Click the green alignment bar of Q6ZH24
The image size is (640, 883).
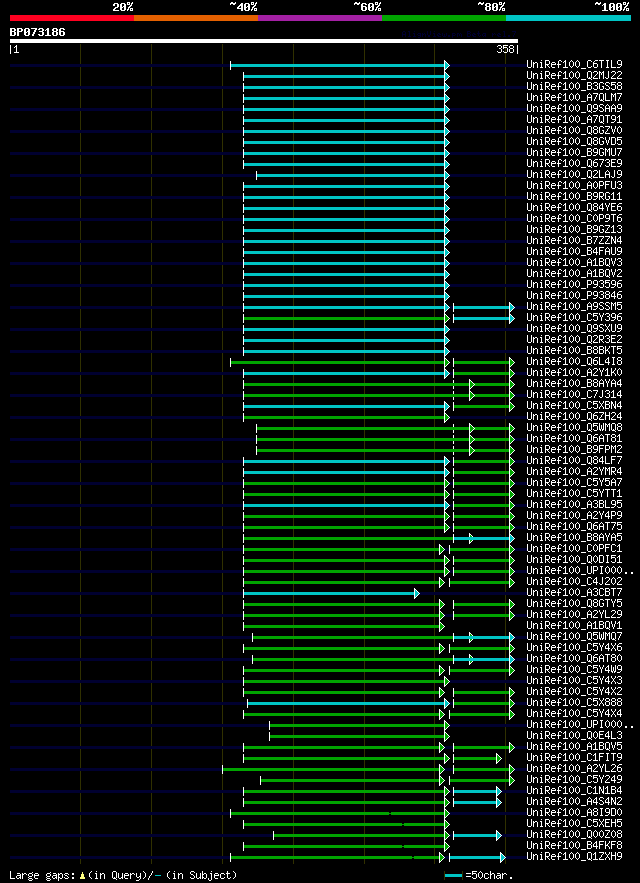click(x=346, y=417)
